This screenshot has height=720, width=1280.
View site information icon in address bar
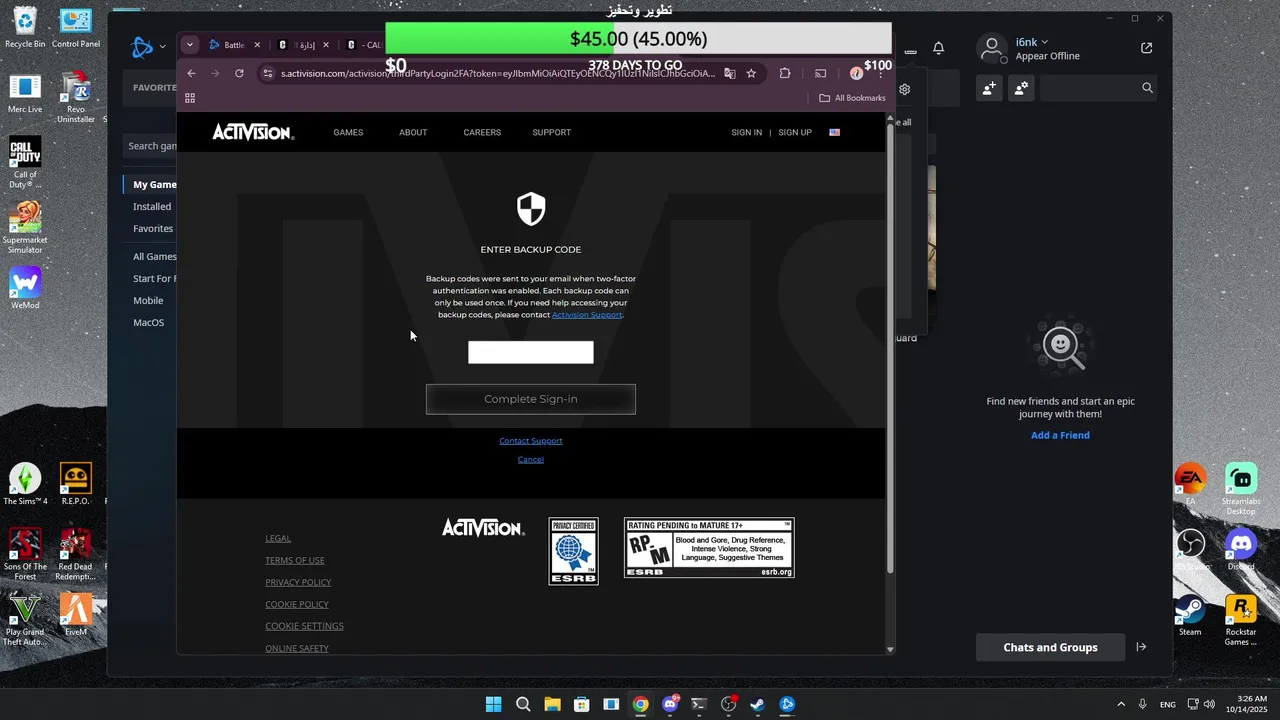click(x=267, y=73)
